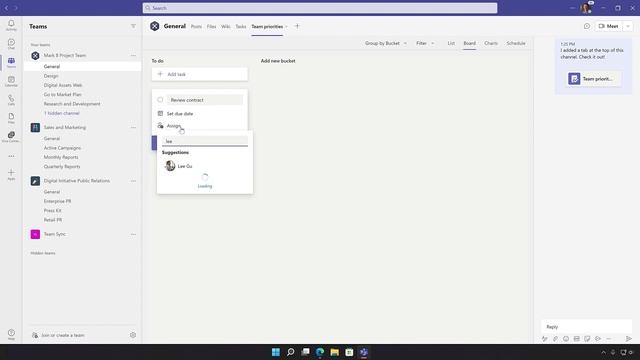
Task: Show the 1 hidden channel link
Action: (62, 113)
